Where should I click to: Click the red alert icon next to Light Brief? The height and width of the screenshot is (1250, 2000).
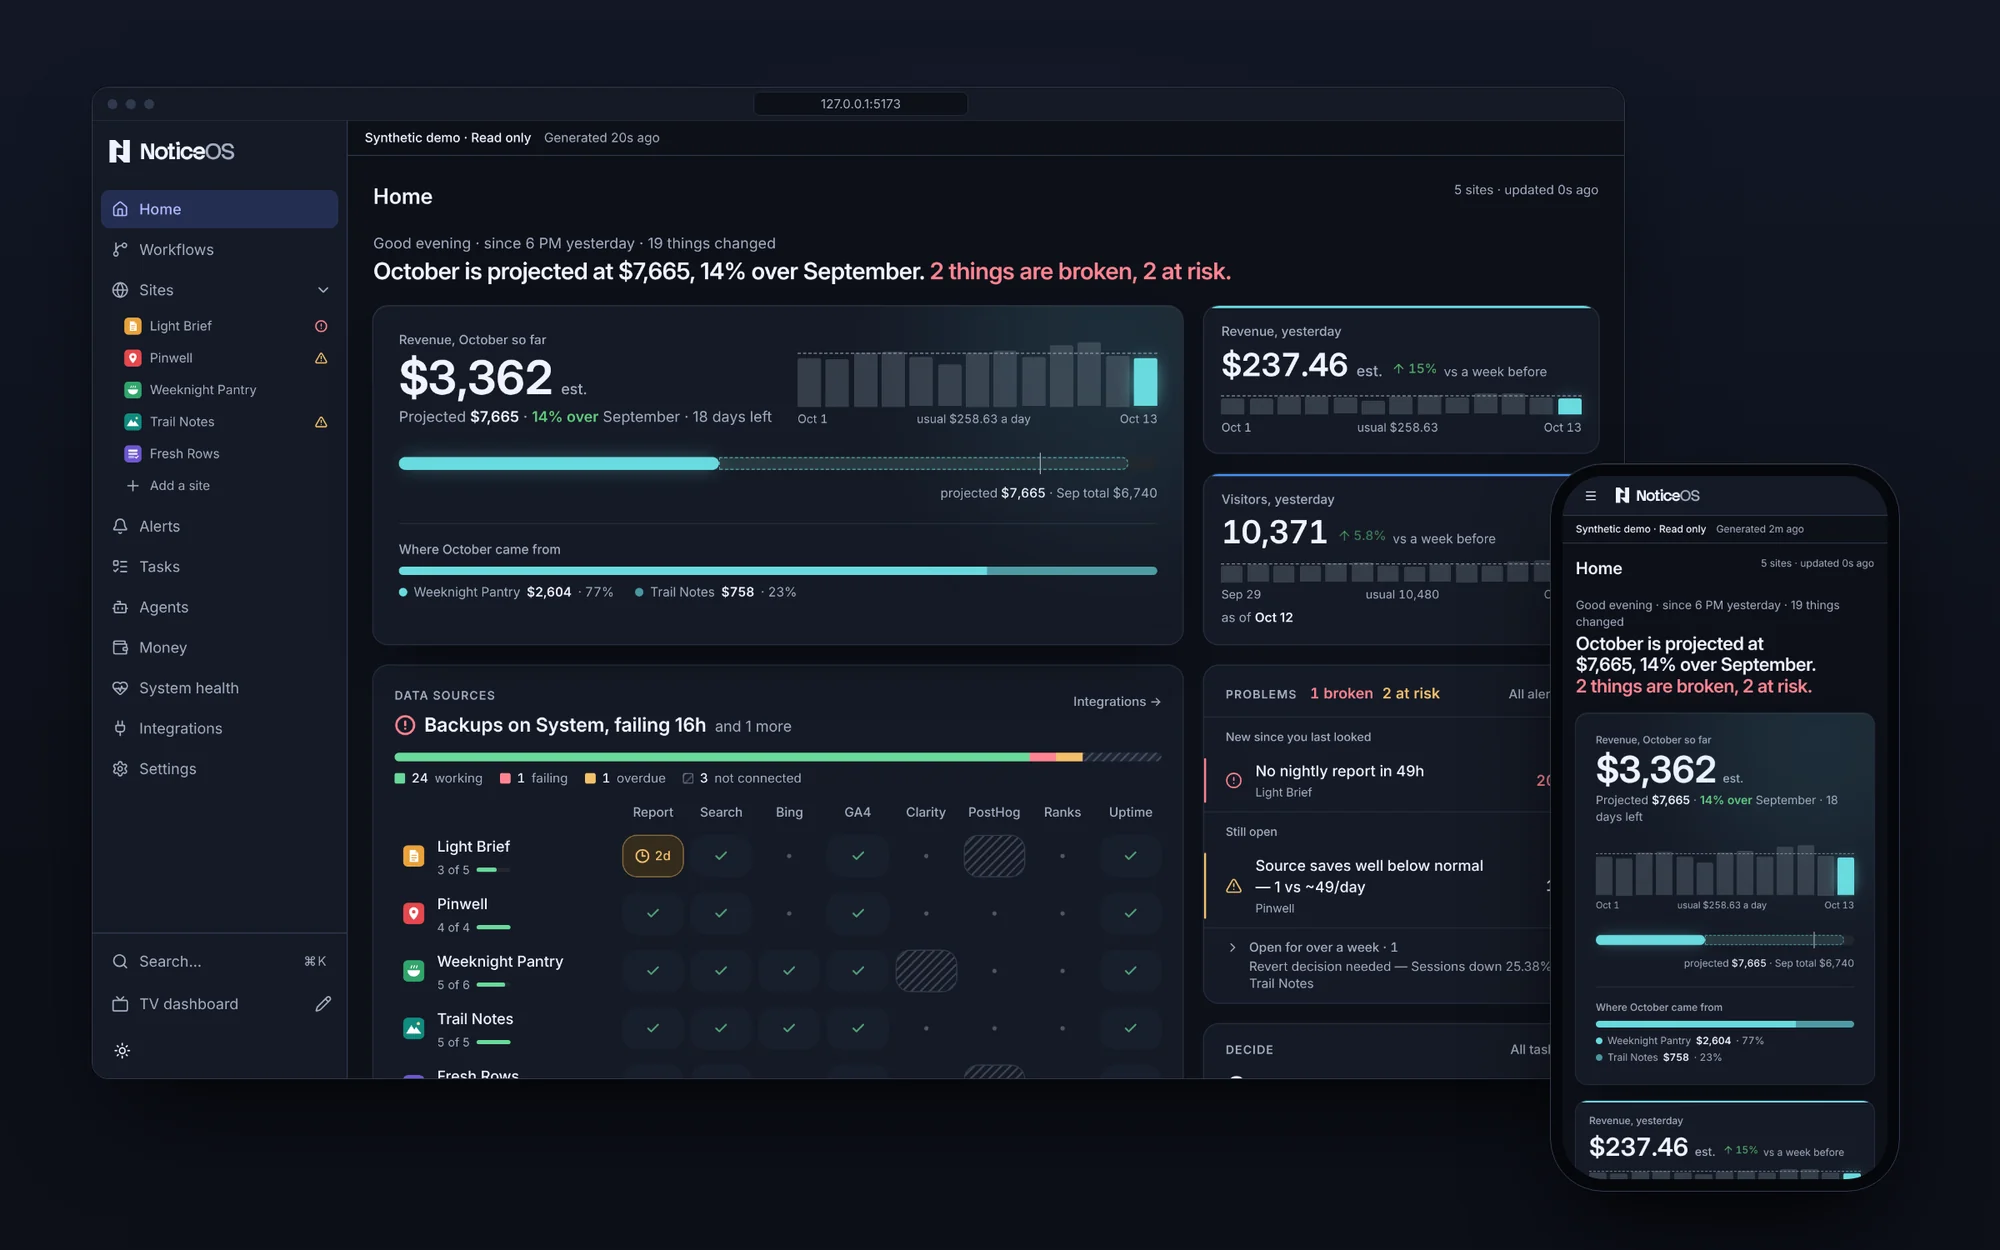click(321, 326)
